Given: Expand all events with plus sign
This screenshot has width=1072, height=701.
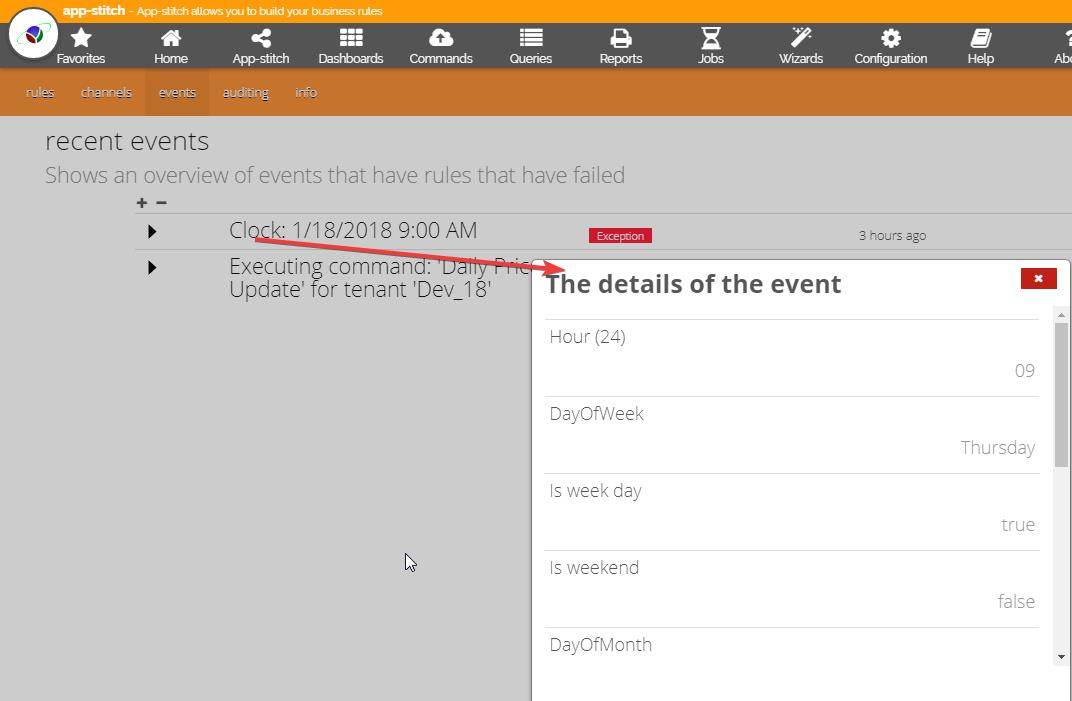Looking at the screenshot, I should tap(142, 203).
